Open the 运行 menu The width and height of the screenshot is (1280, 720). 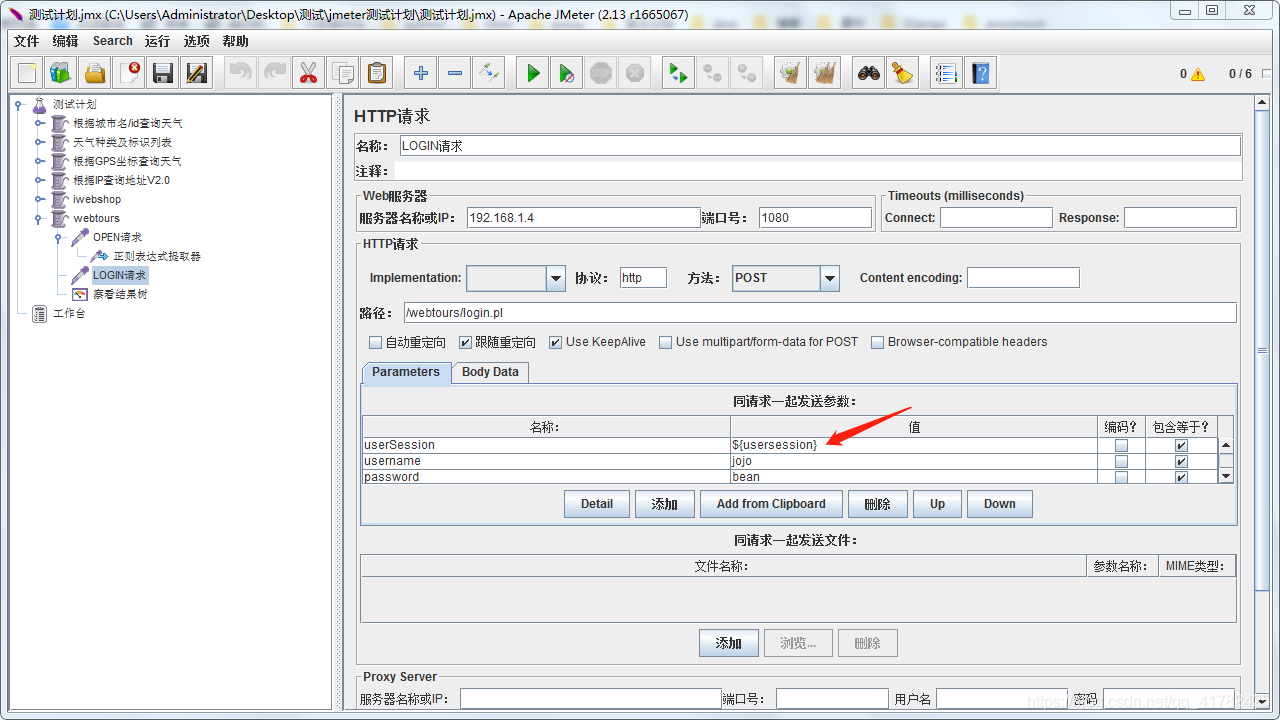pos(157,41)
